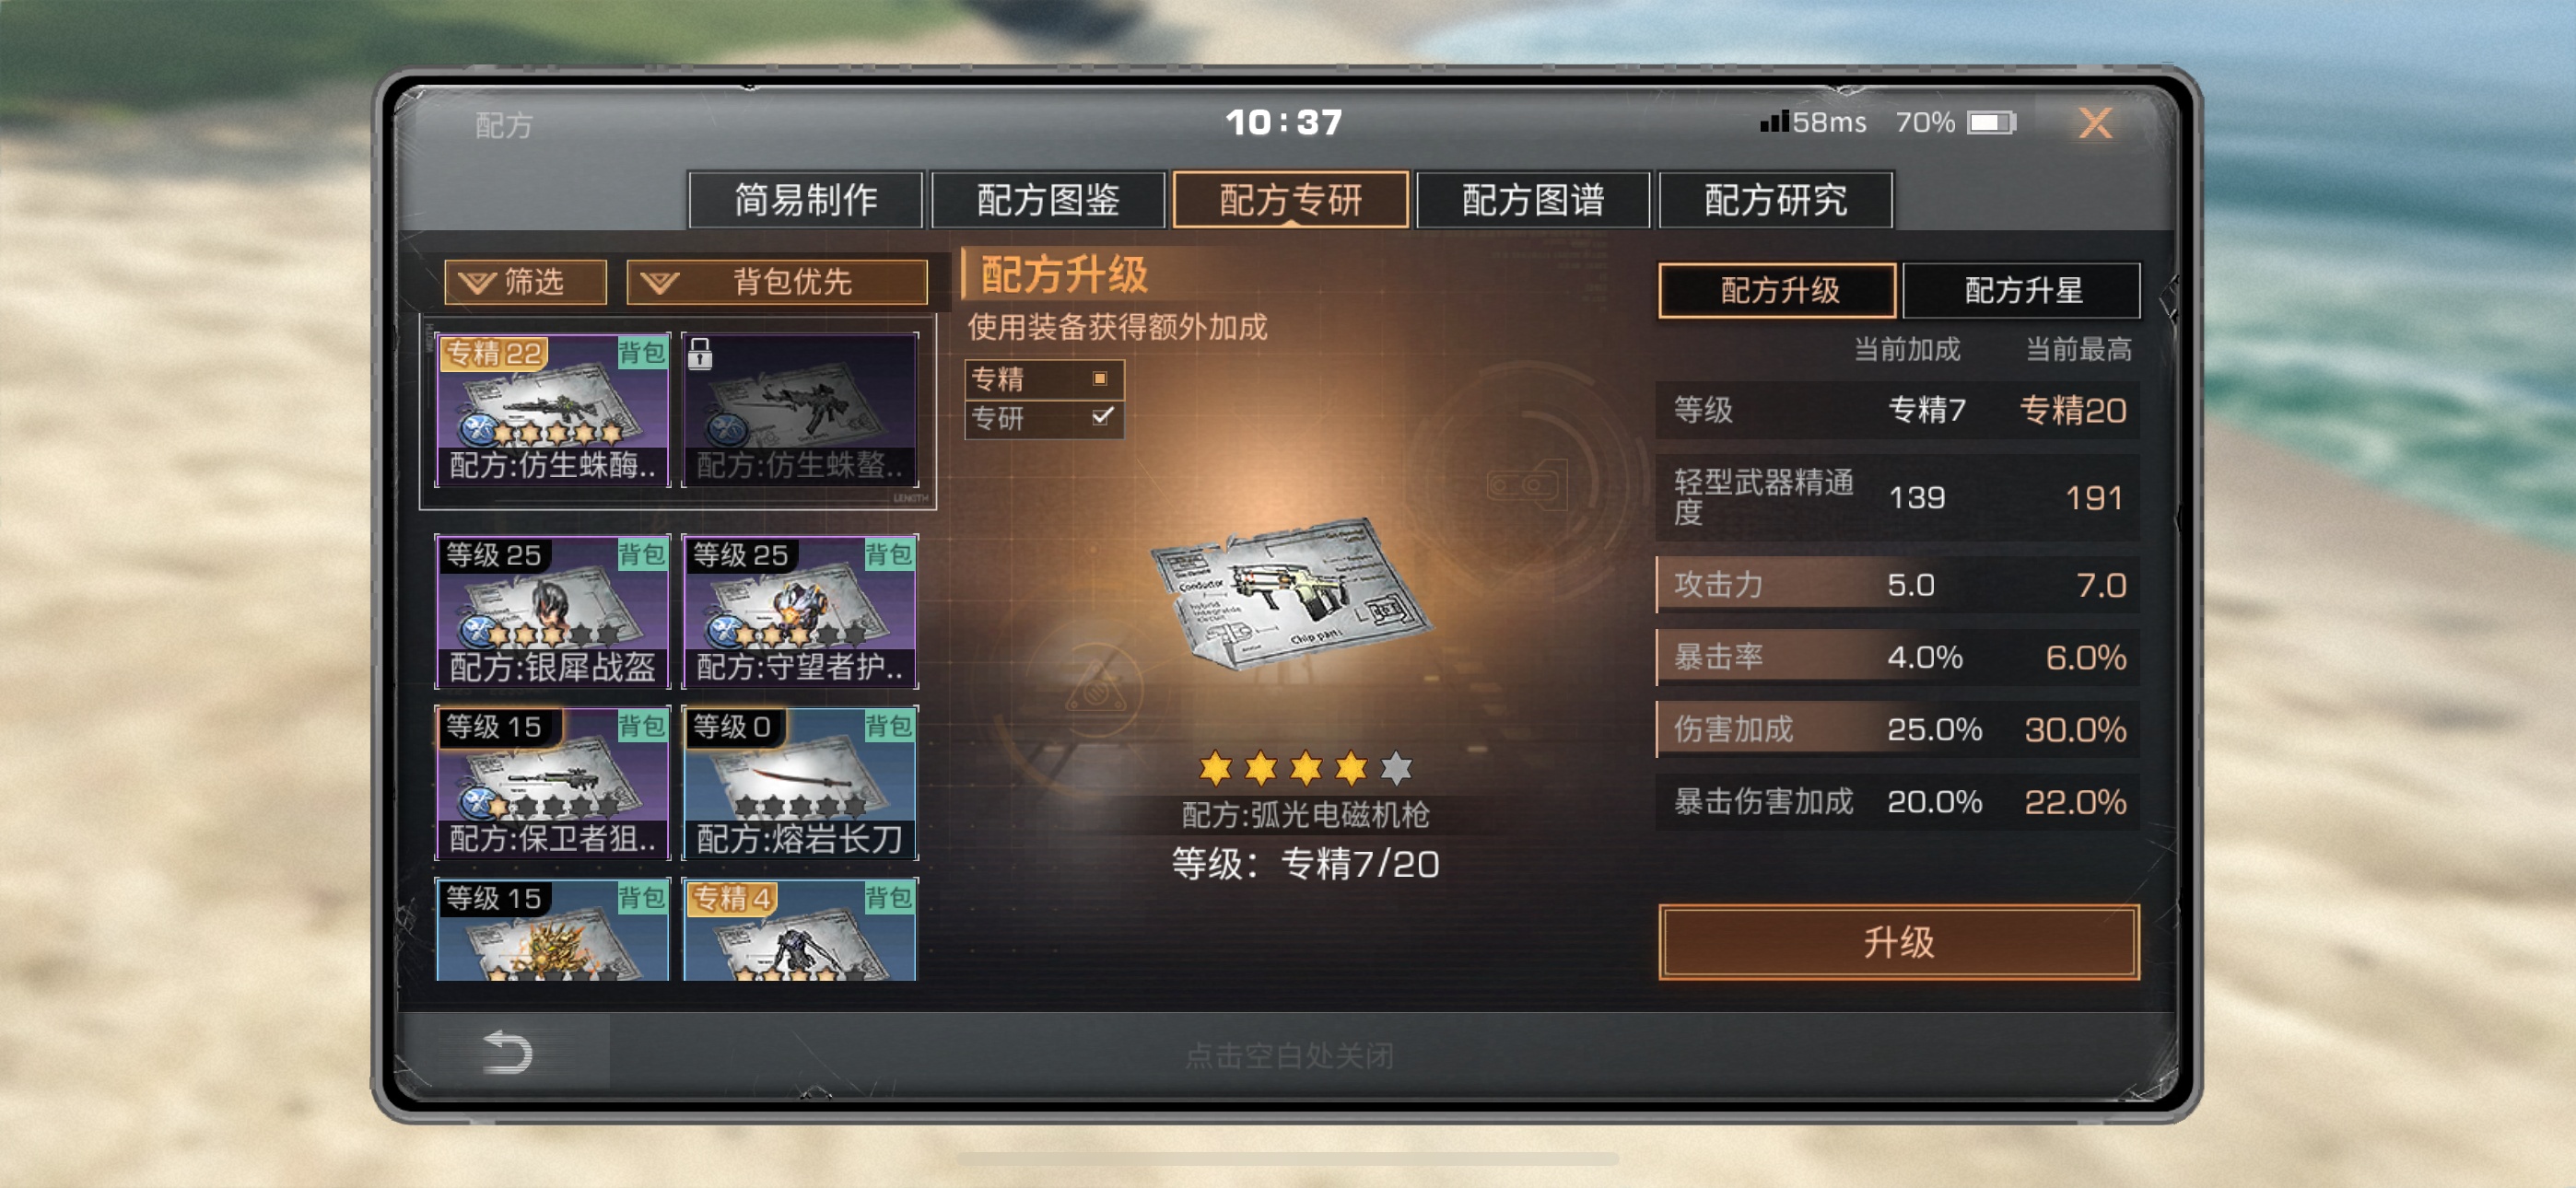Select the 专精4 recipe at list bottom
This screenshot has width=2576, height=1188.
800,929
